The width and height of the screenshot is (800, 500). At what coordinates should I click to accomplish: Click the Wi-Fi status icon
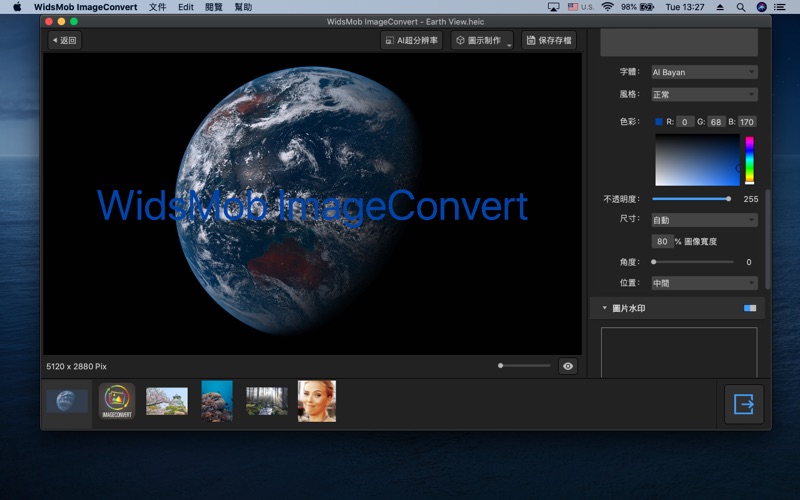coord(607,7)
